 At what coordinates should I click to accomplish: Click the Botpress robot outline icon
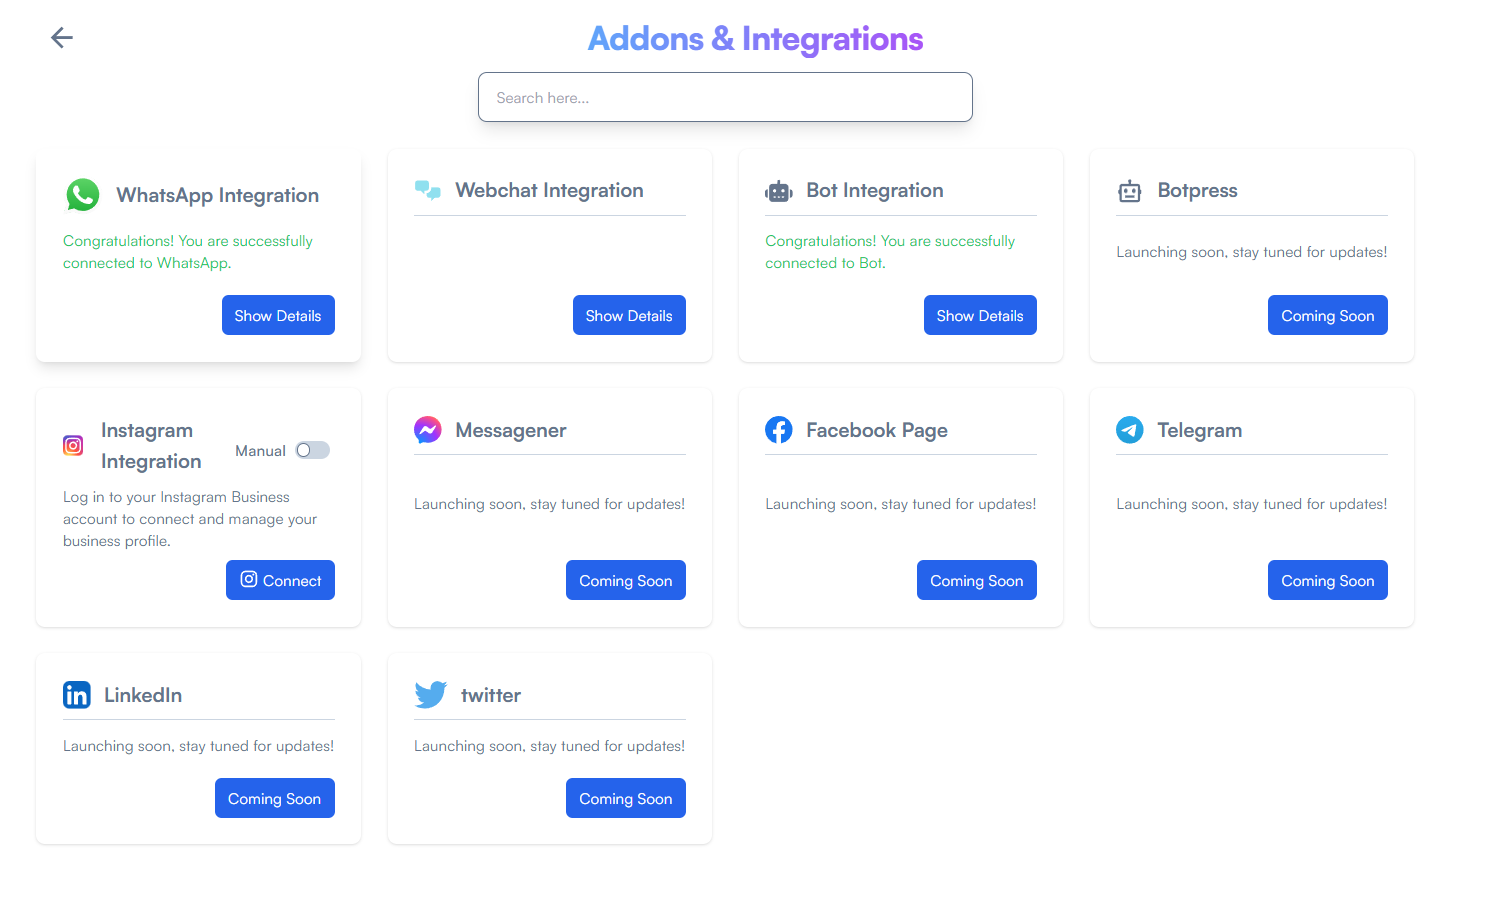pyautogui.click(x=1130, y=191)
